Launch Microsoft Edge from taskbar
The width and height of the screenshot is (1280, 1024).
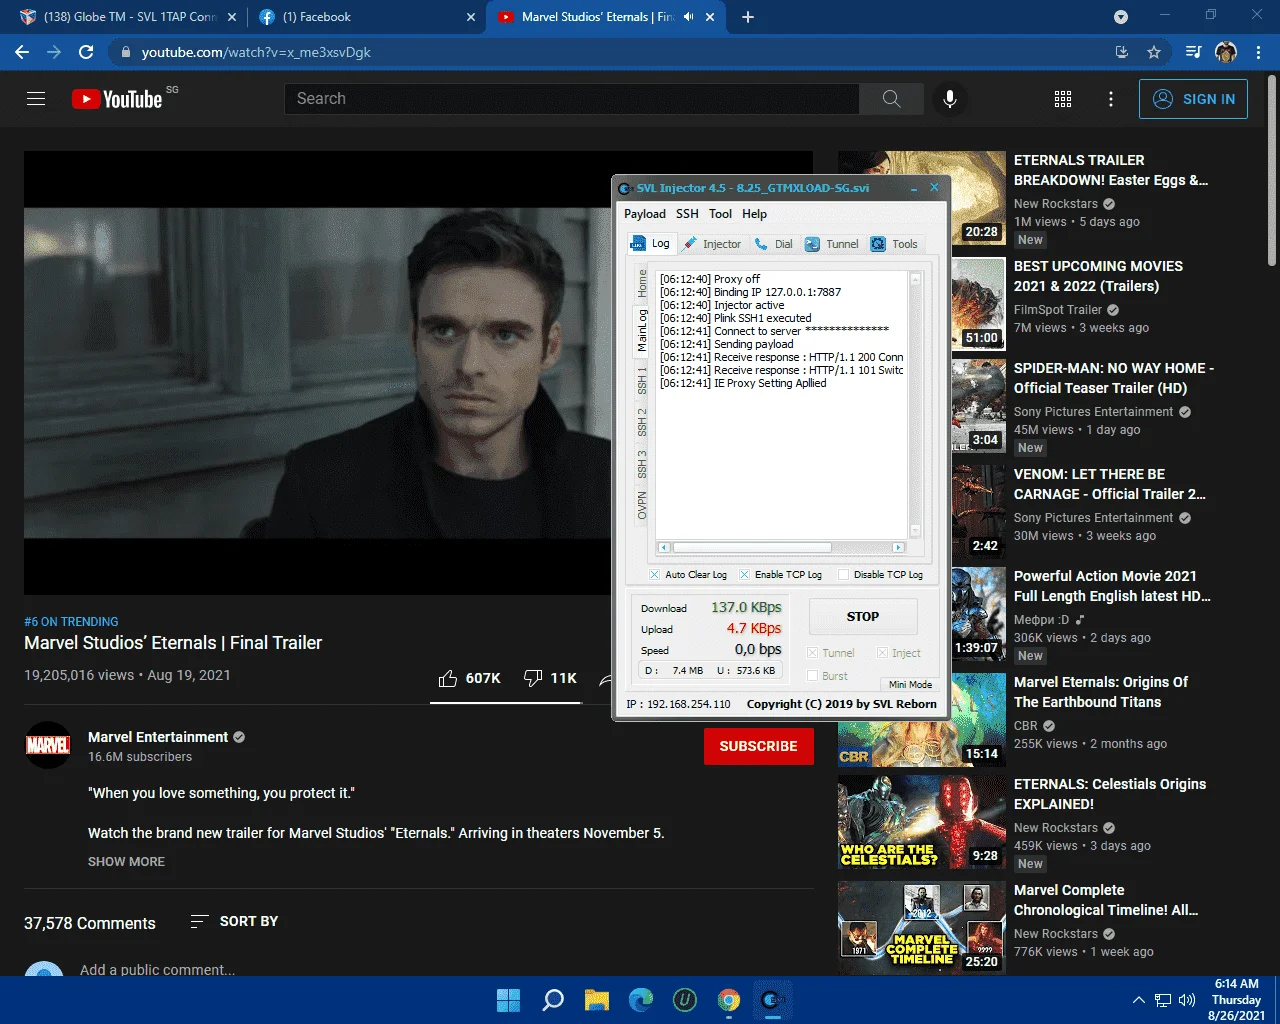[x=641, y=999]
